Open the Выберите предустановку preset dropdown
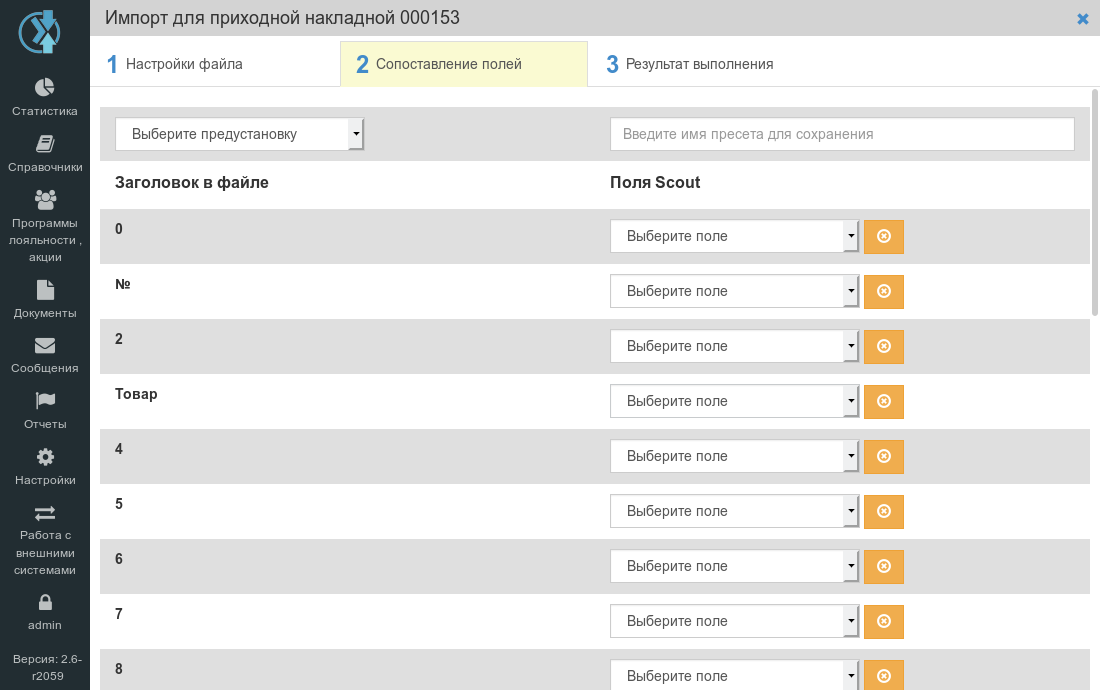The image size is (1100, 690). pos(239,134)
